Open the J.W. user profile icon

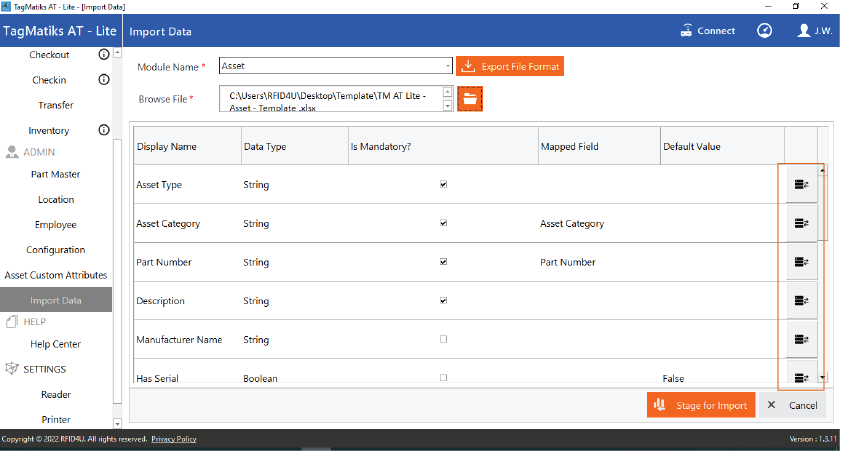[804, 31]
